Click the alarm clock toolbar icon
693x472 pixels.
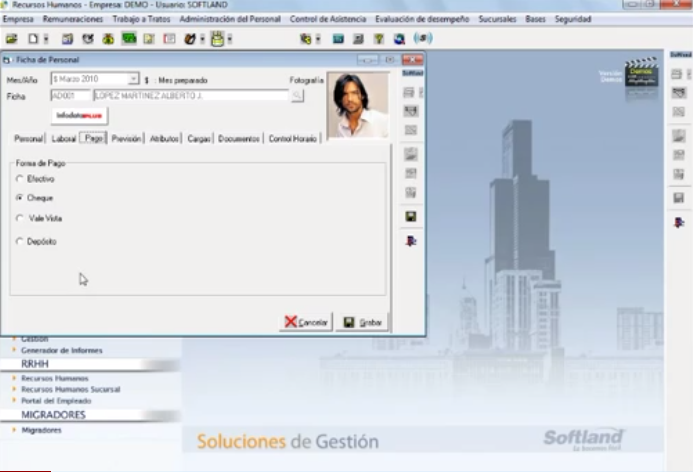point(88,39)
